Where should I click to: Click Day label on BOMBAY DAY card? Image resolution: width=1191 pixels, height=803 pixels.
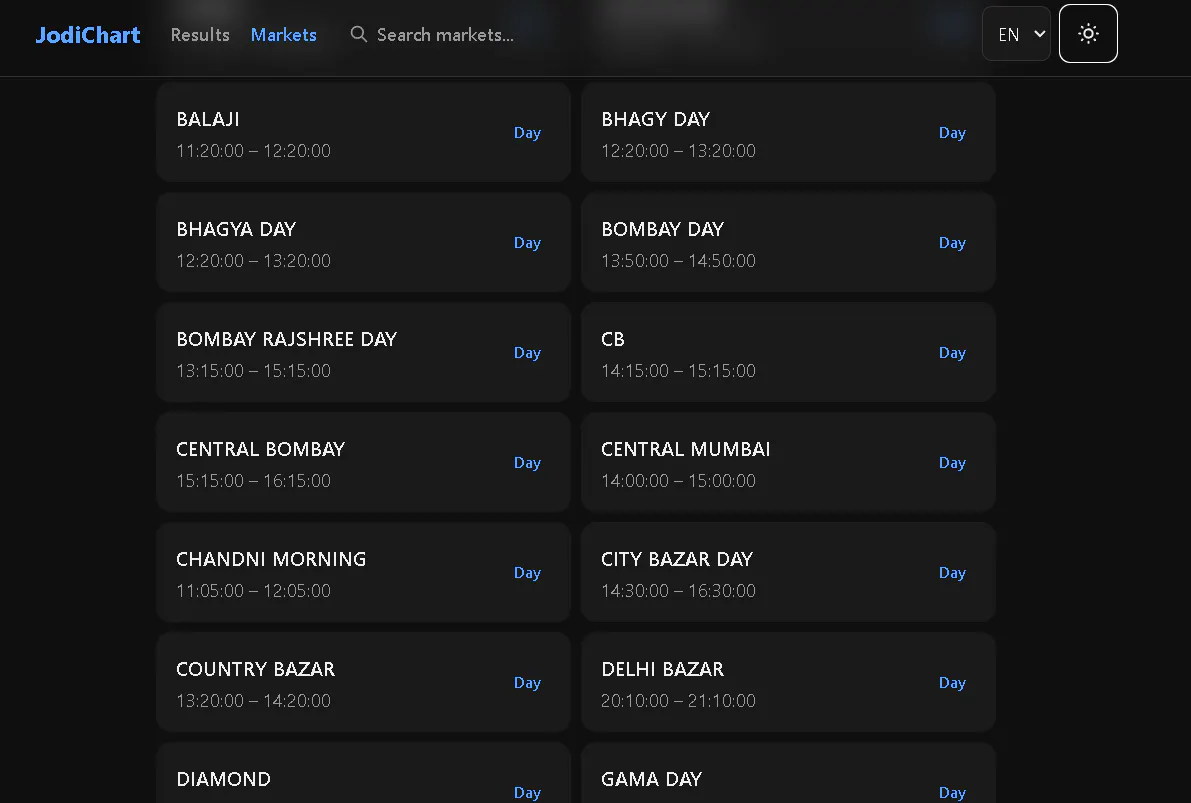(x=952, y=243)
